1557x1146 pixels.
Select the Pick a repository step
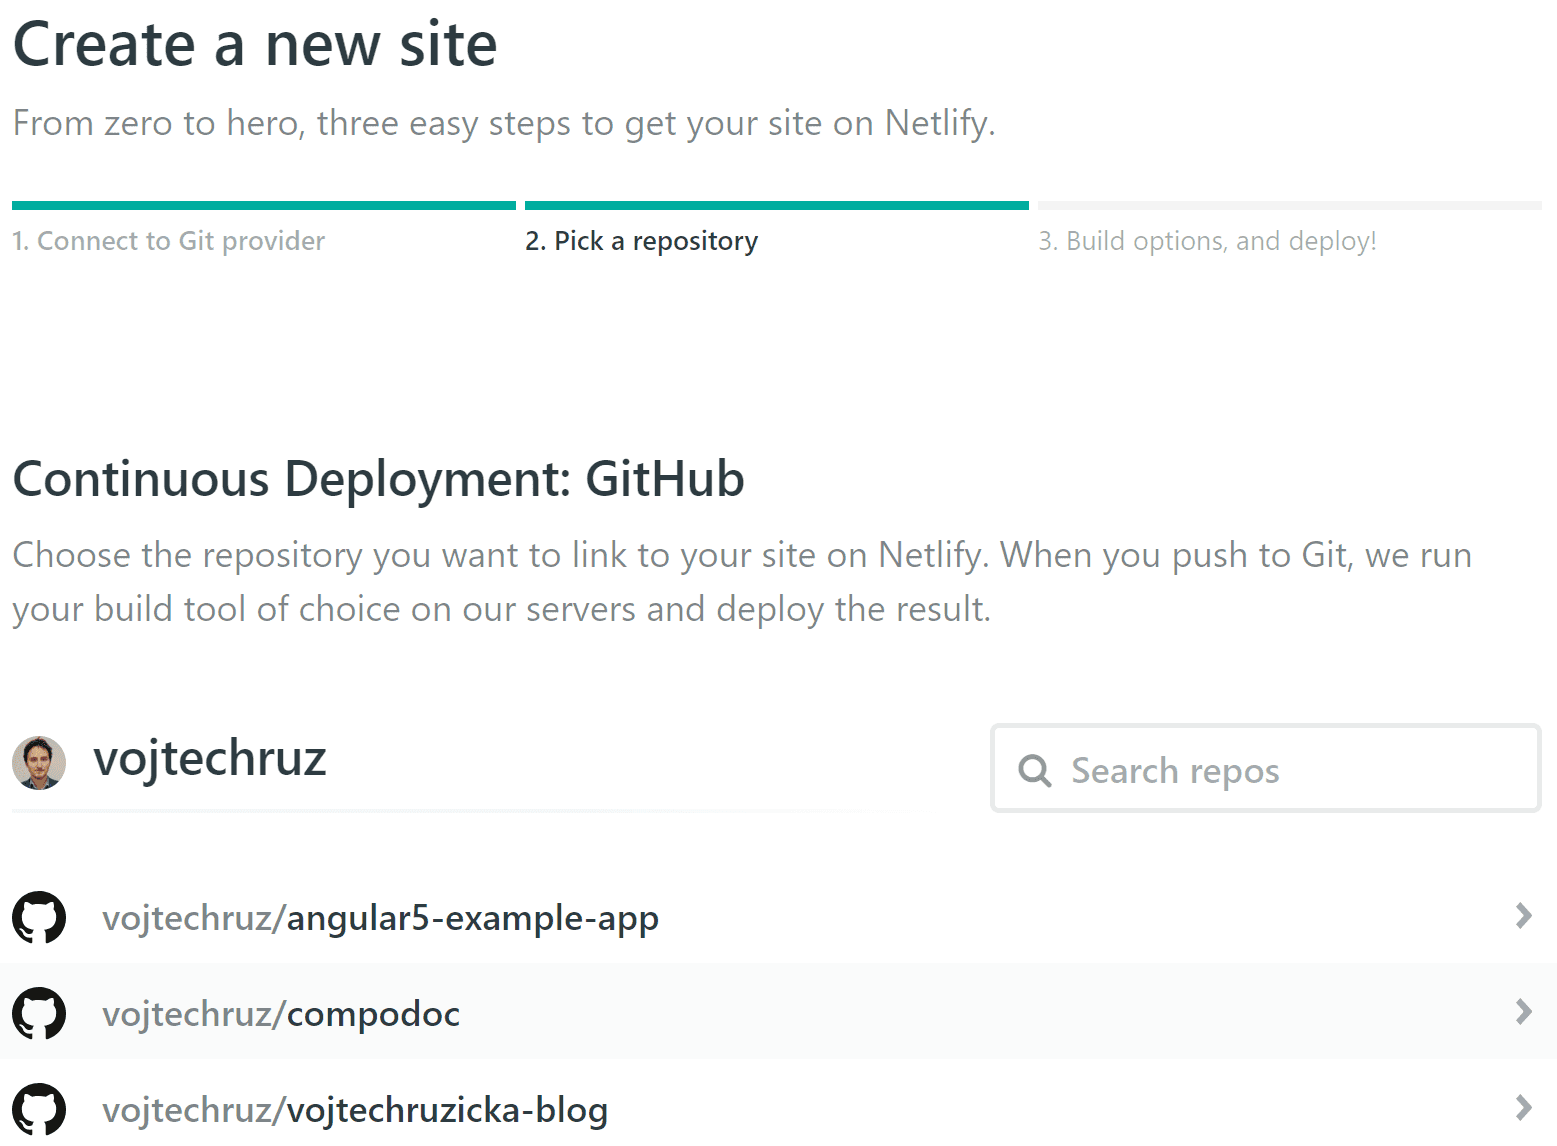pos(641,241)
